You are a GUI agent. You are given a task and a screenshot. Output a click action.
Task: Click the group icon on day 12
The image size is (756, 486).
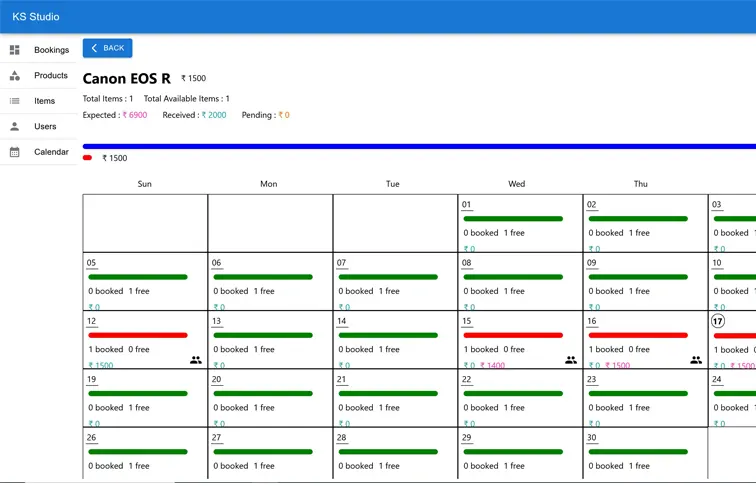[x=196, y=360]
